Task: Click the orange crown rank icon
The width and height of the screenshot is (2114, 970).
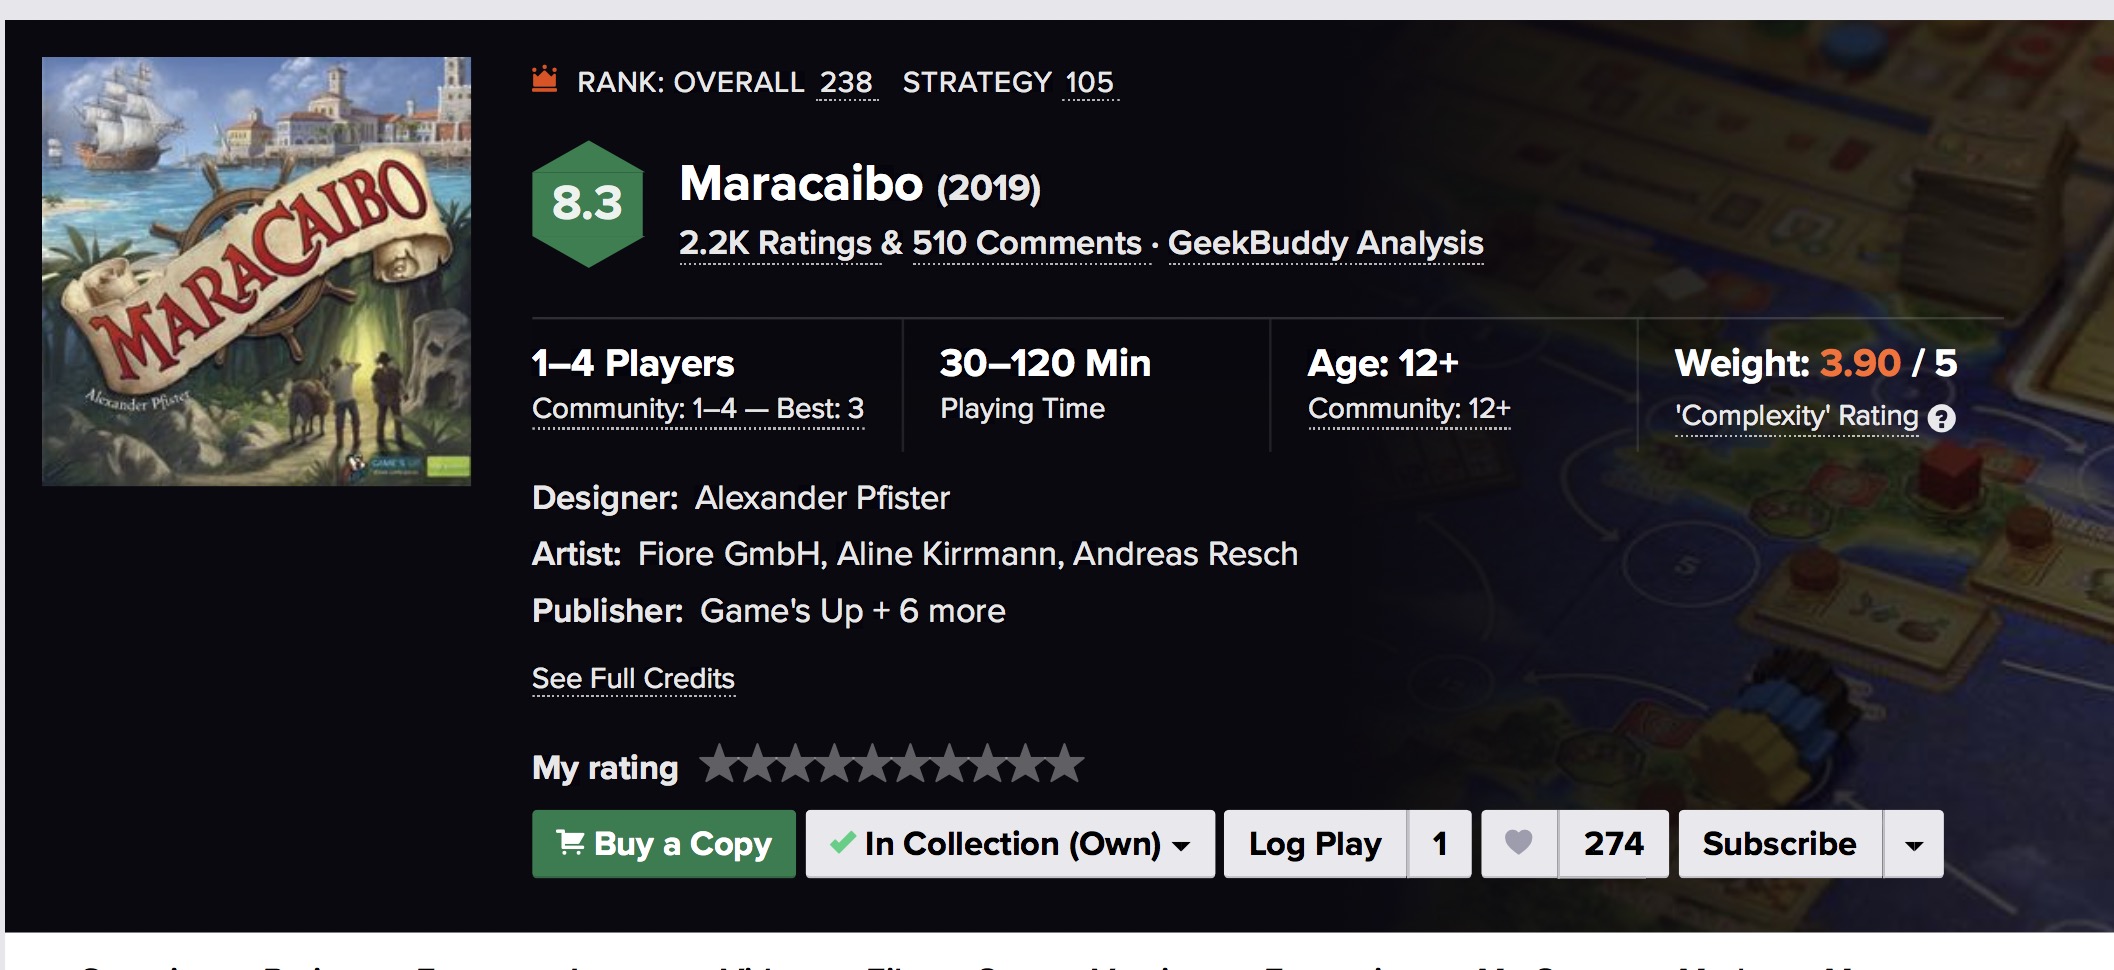Action: coord(544,79)
